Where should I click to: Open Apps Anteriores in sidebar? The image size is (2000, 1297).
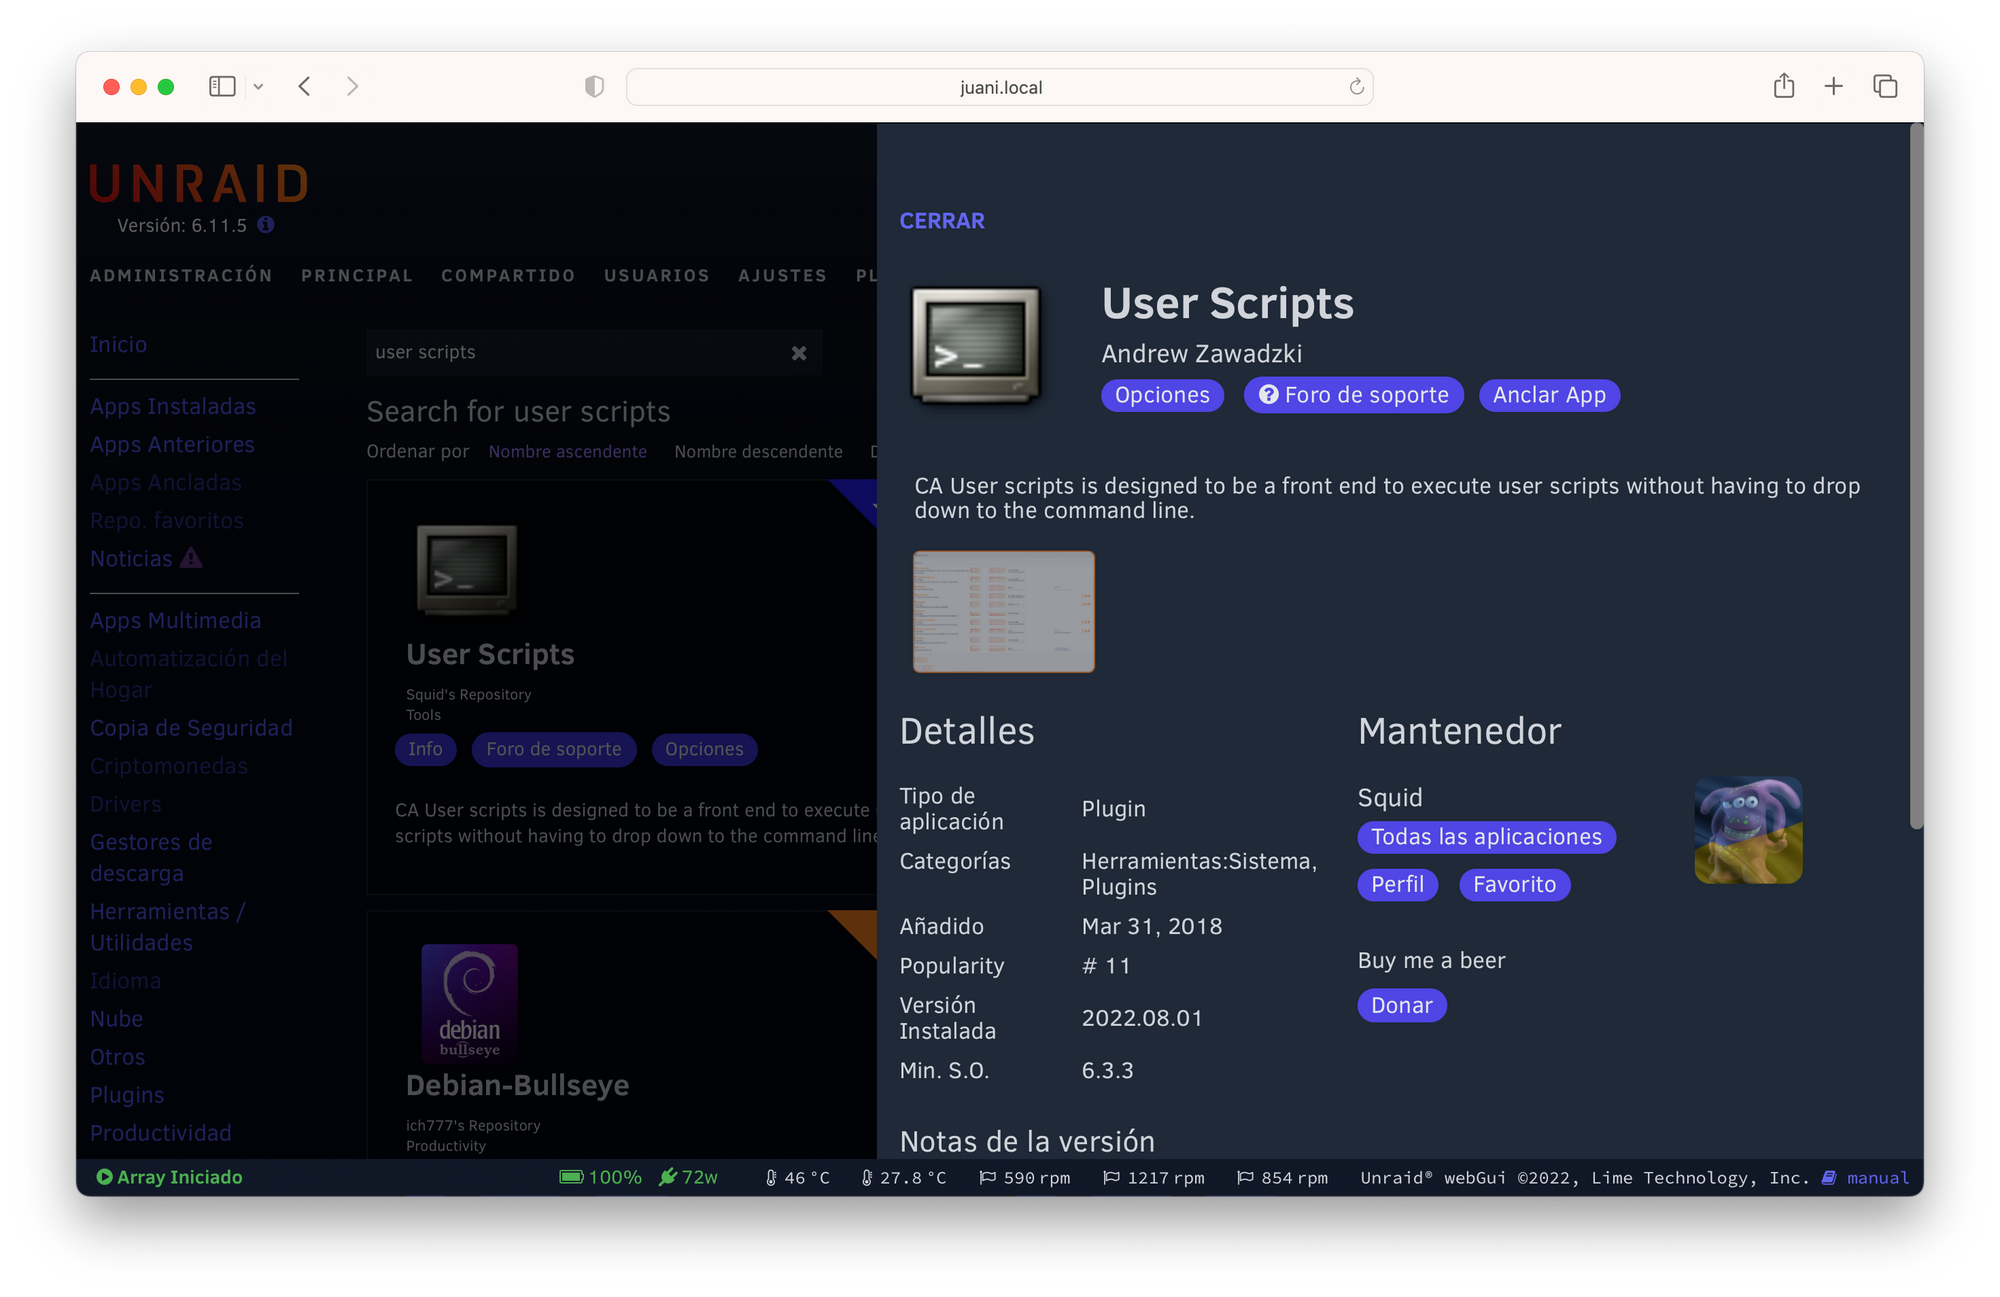(172, 444)
